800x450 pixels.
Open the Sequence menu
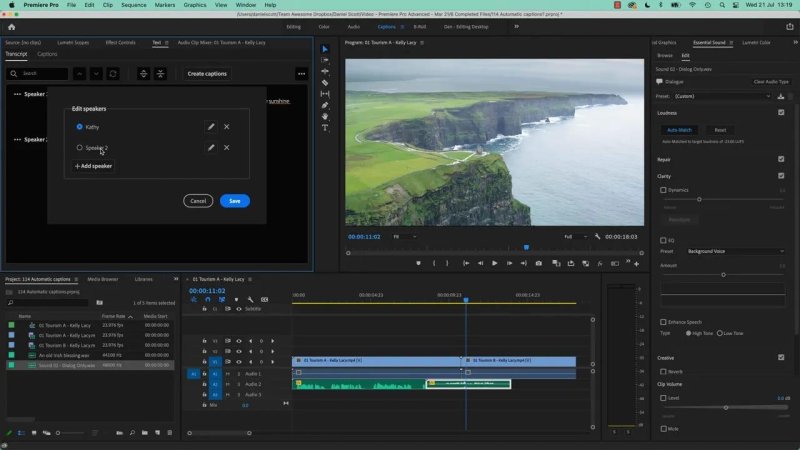[134, 5]
